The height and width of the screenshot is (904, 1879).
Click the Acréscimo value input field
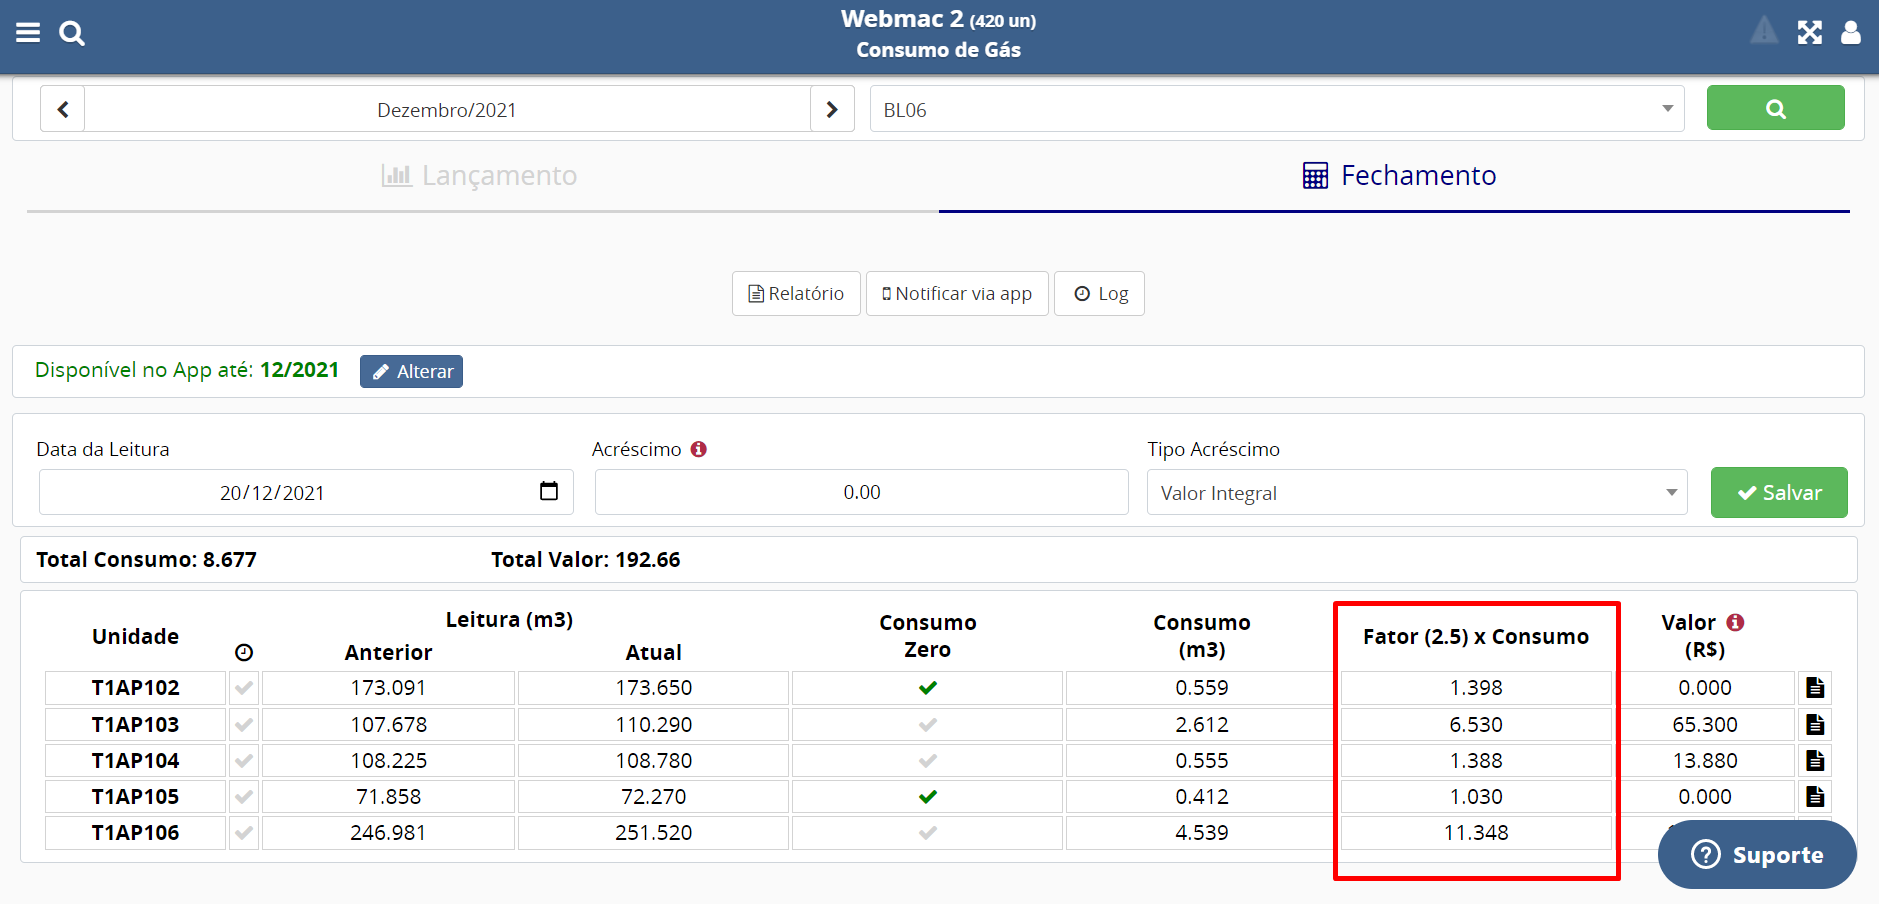click(861, 492)
